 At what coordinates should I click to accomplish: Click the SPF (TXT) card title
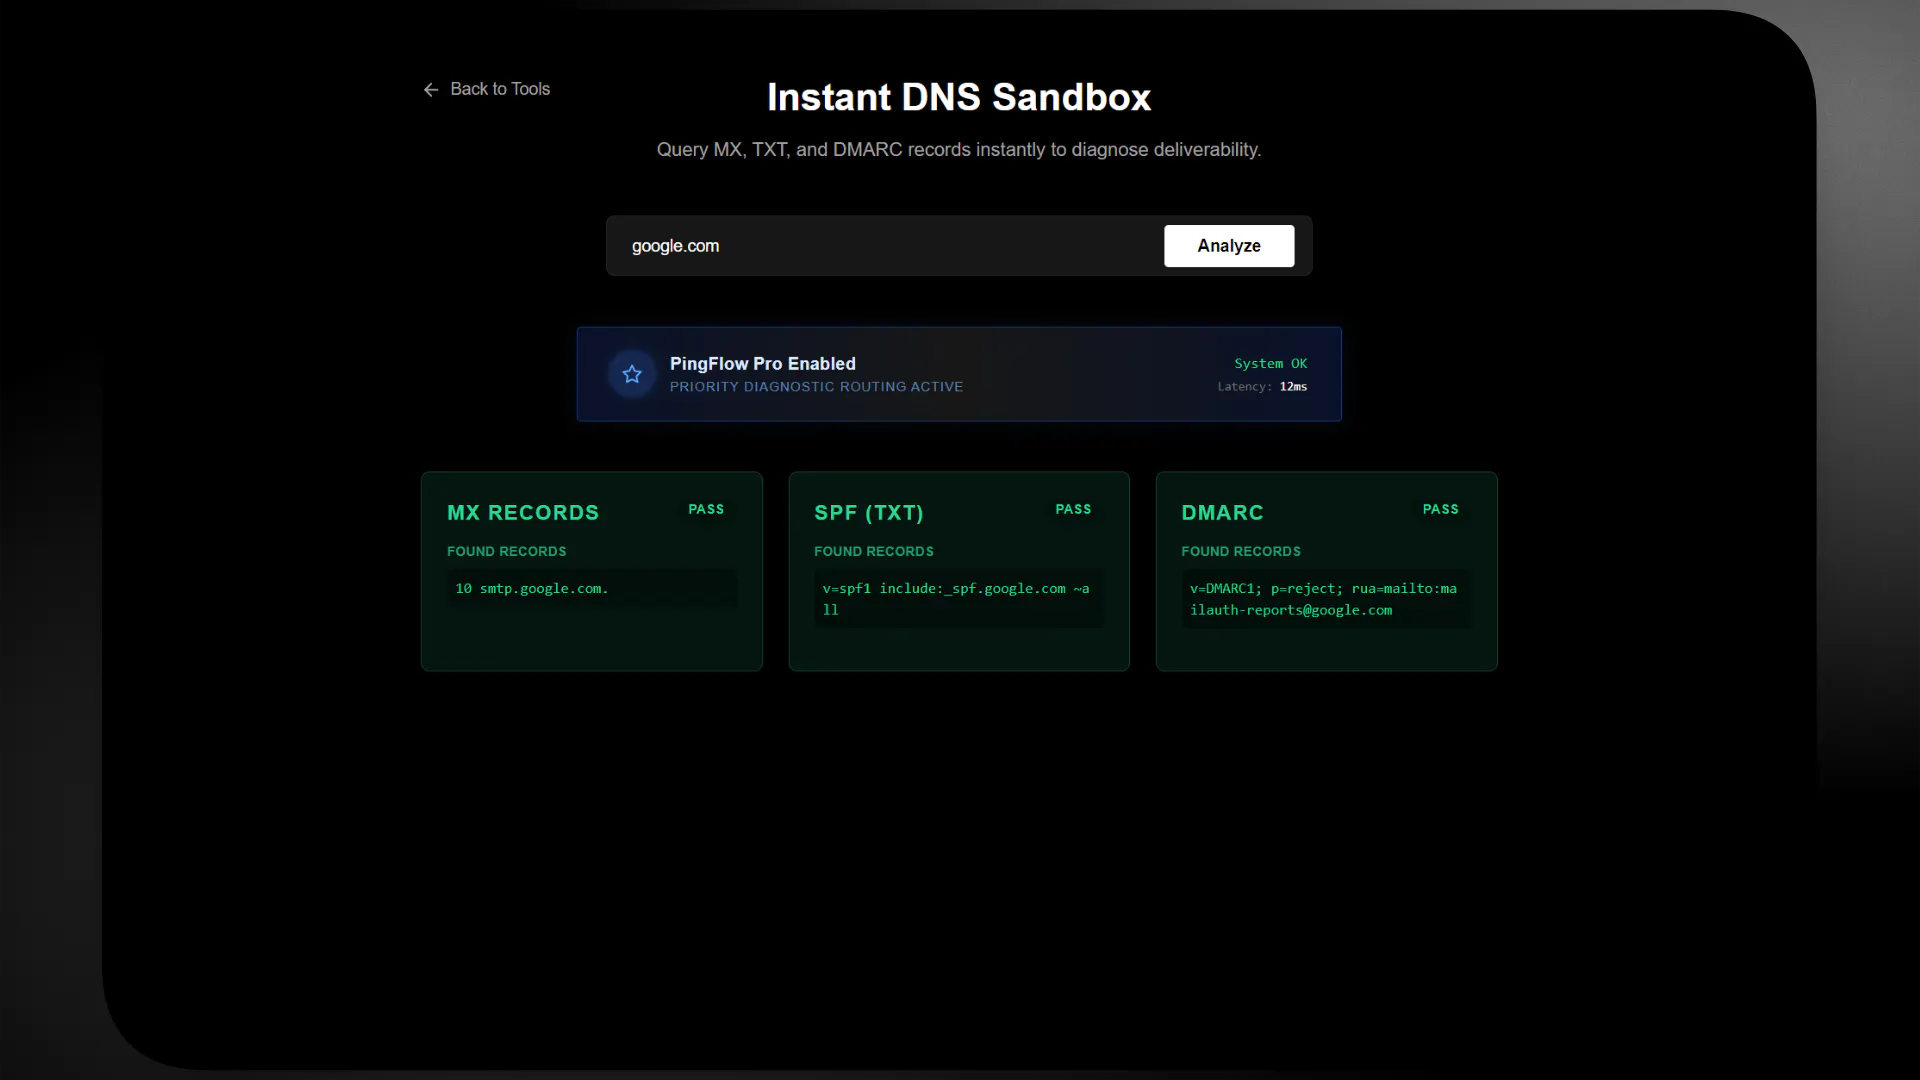click(869, 513)
